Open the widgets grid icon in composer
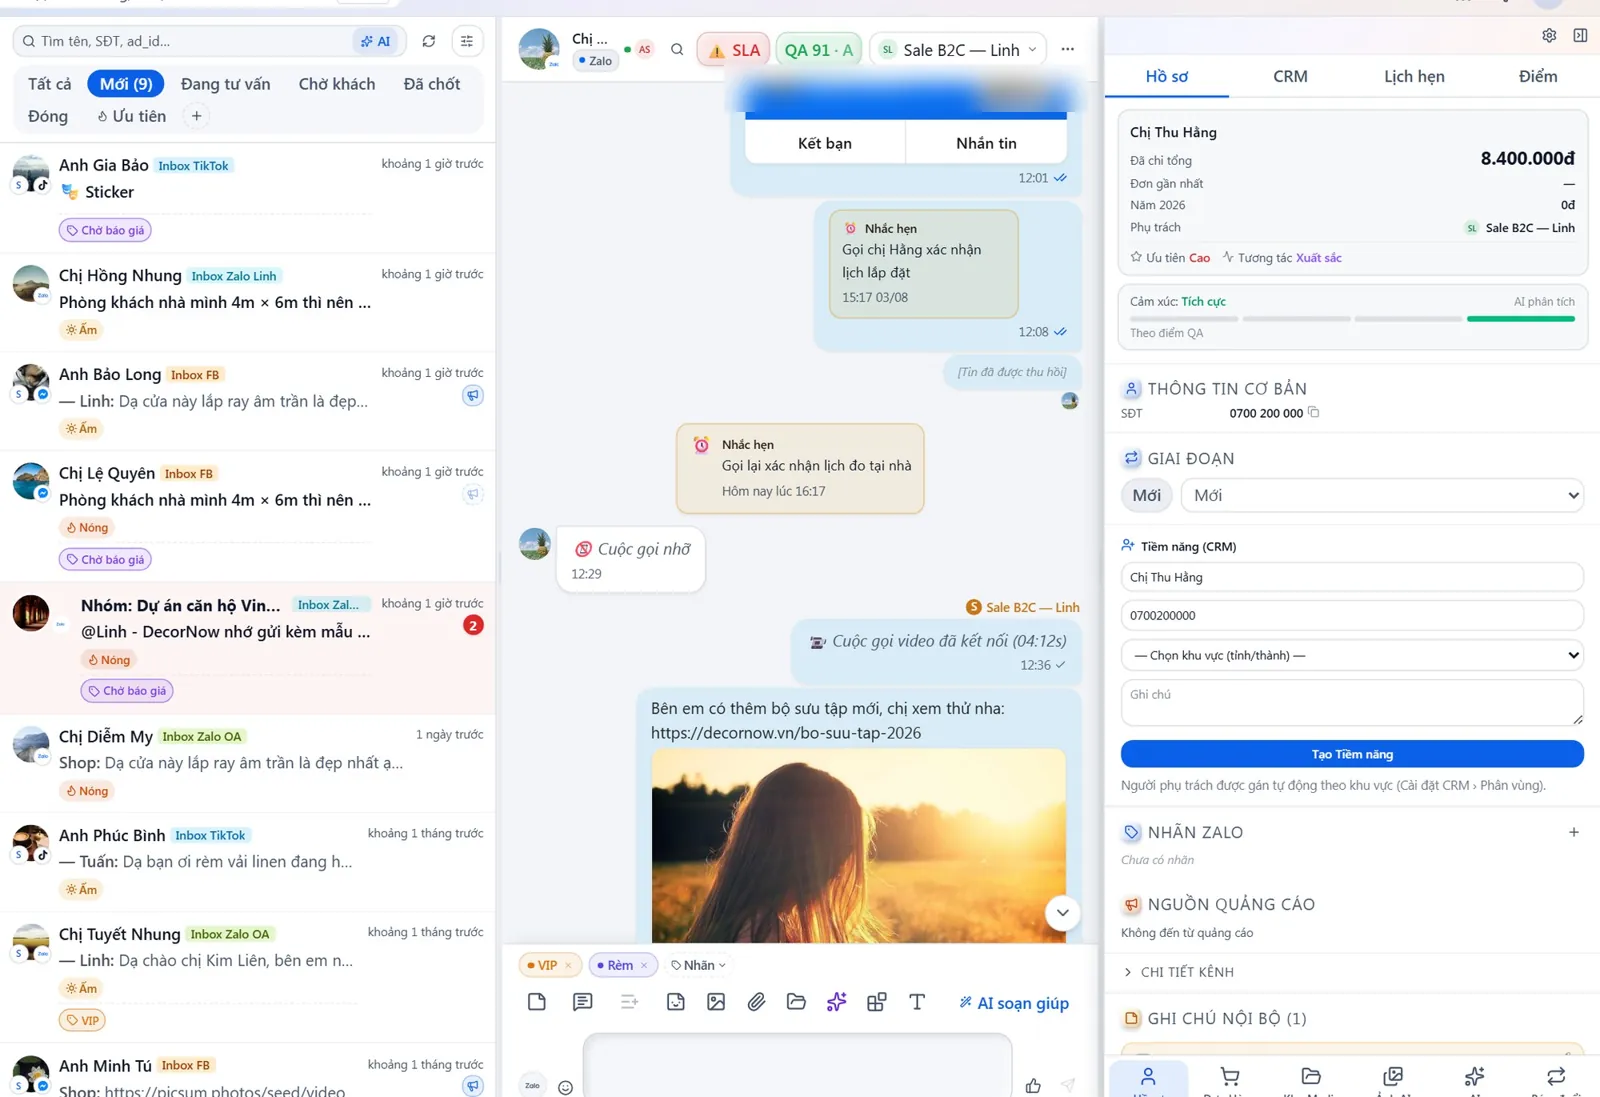The height and width of the screenshot is (1097, 1600). pyautogui.click(x=877, y=1002)
